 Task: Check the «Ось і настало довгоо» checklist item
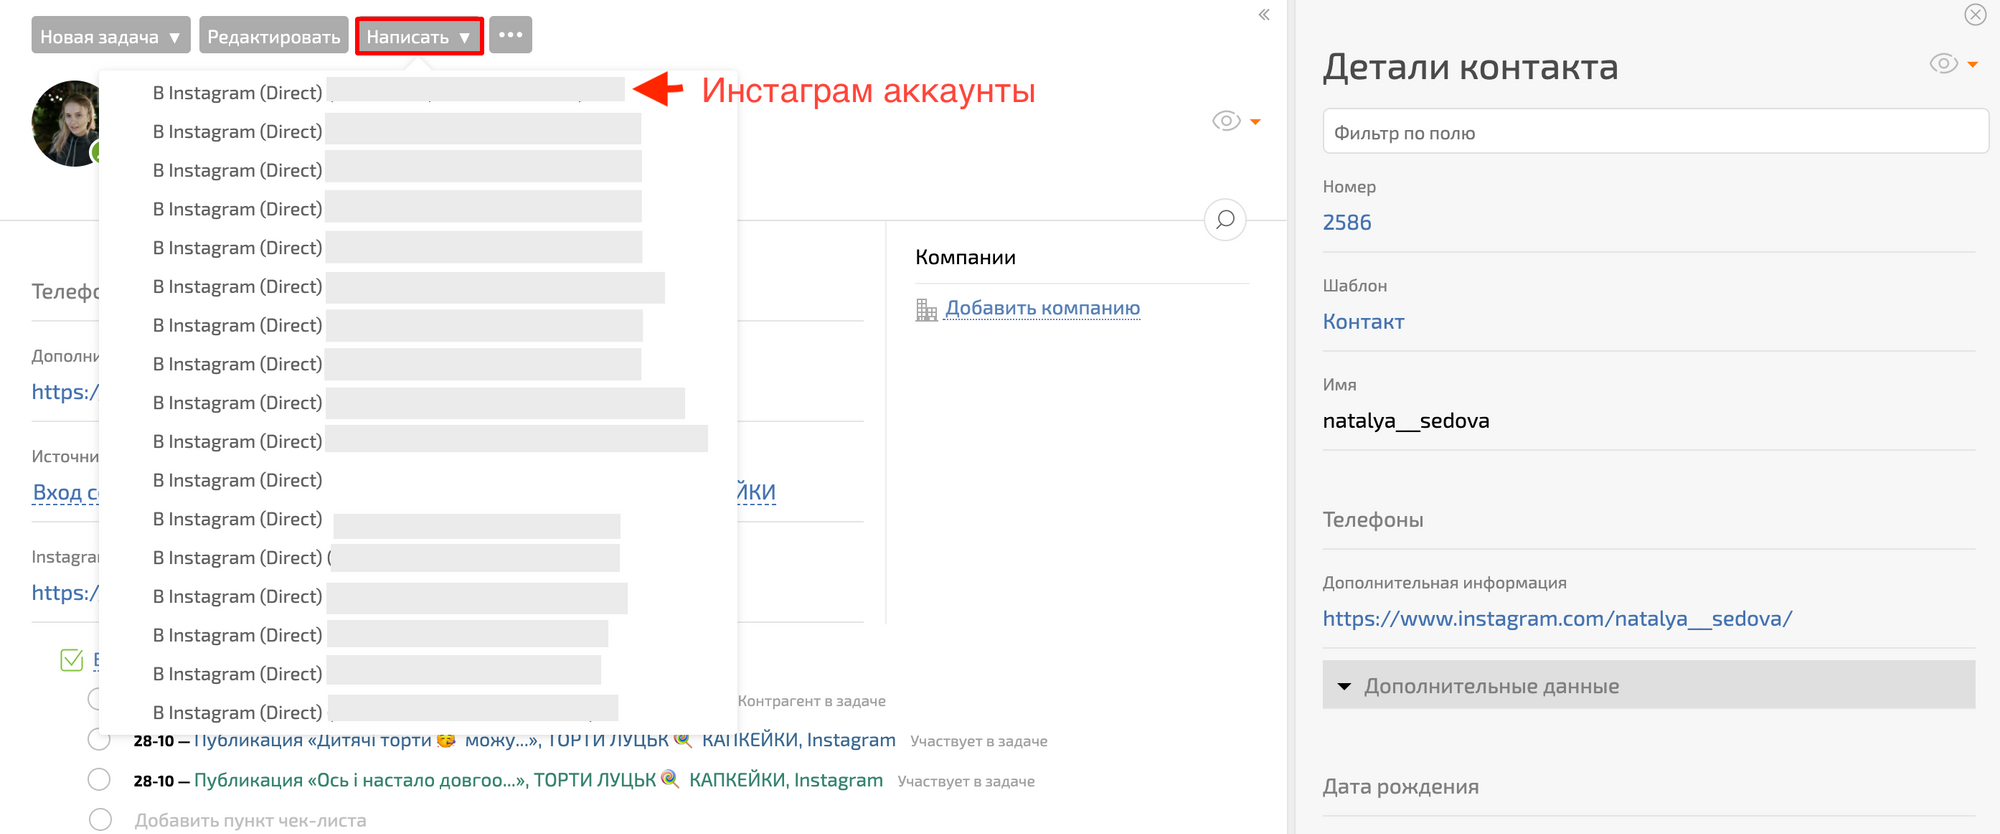tap(99, 779)
